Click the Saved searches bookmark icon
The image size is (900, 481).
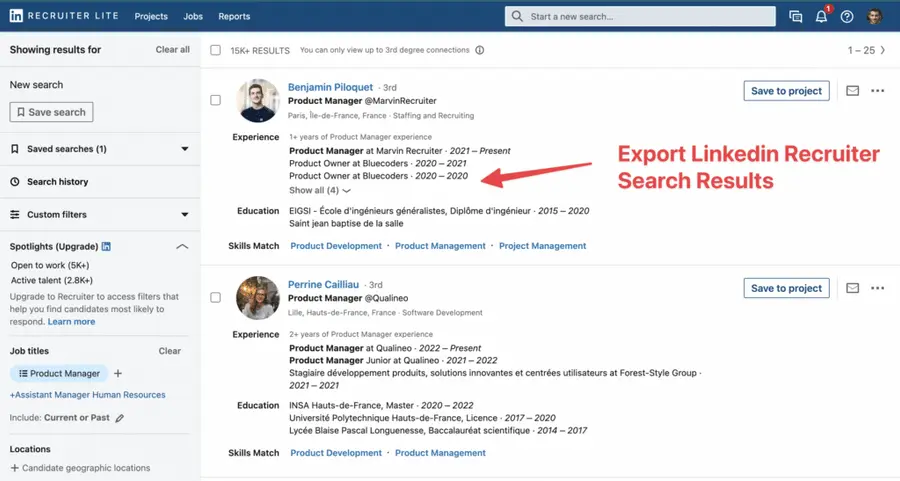click(15, 149)
